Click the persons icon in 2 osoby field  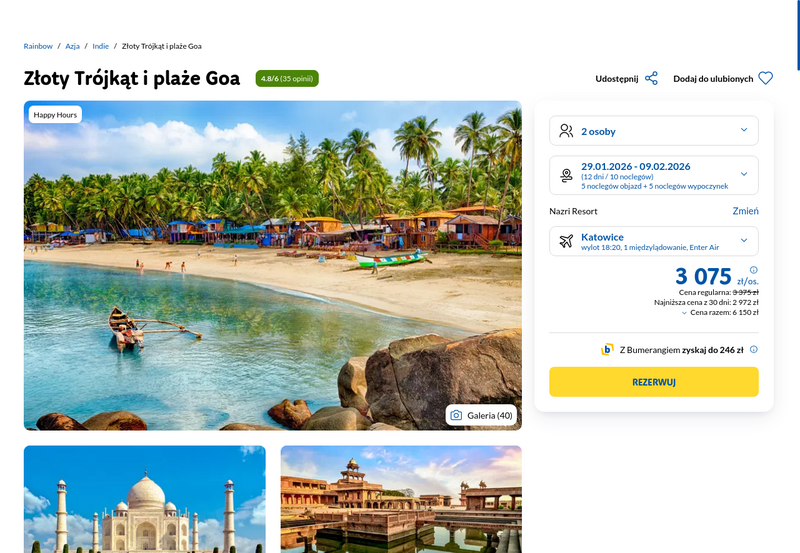click(x=566, y=131)
